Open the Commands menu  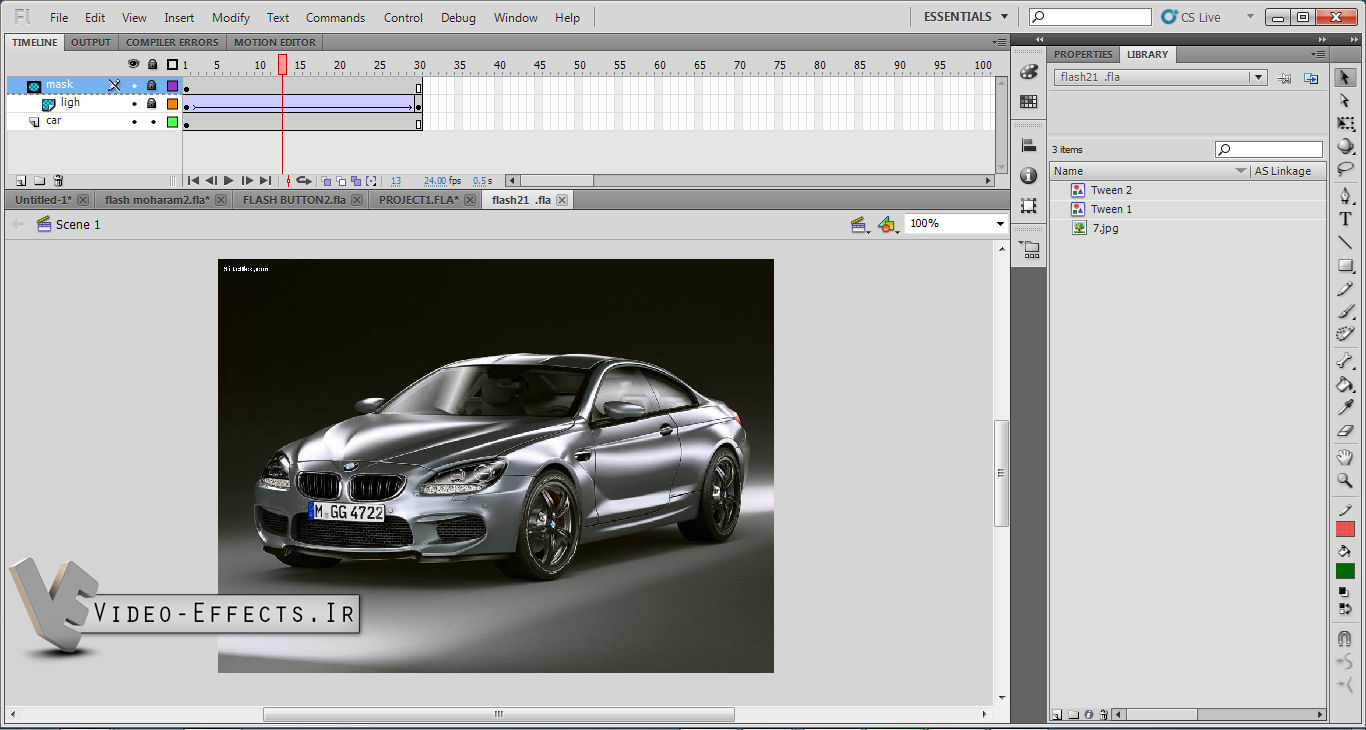(335, 18)
